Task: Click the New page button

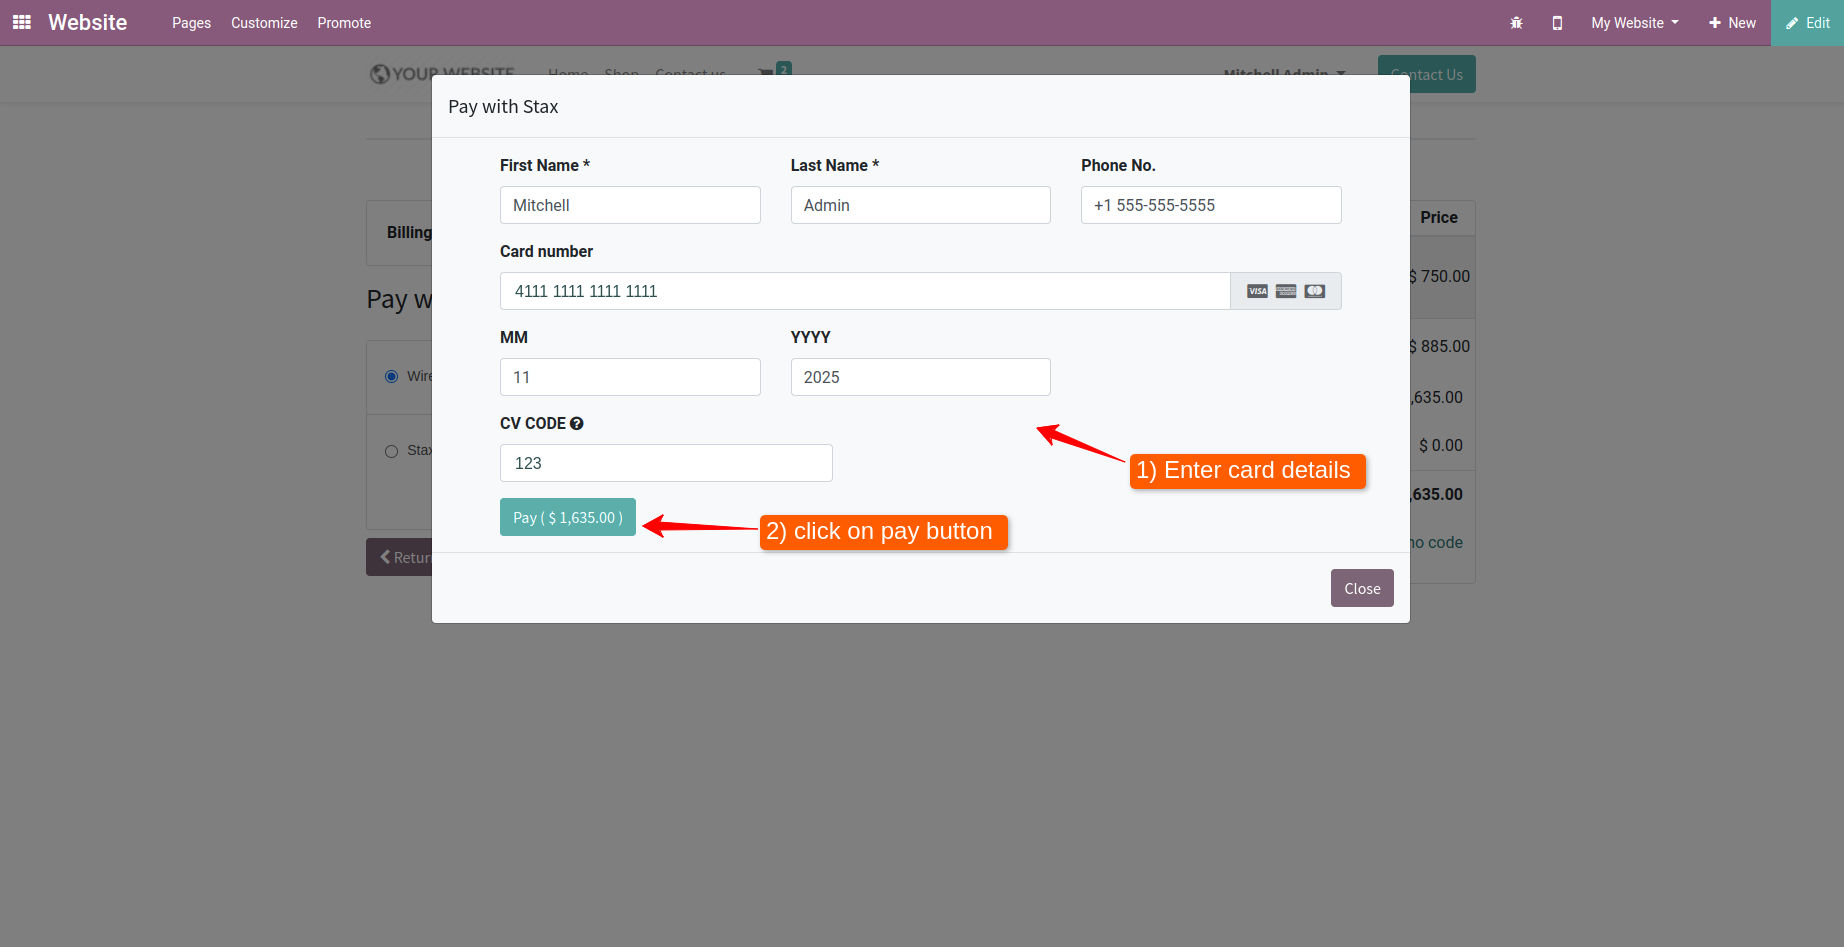Action: 1732,22
